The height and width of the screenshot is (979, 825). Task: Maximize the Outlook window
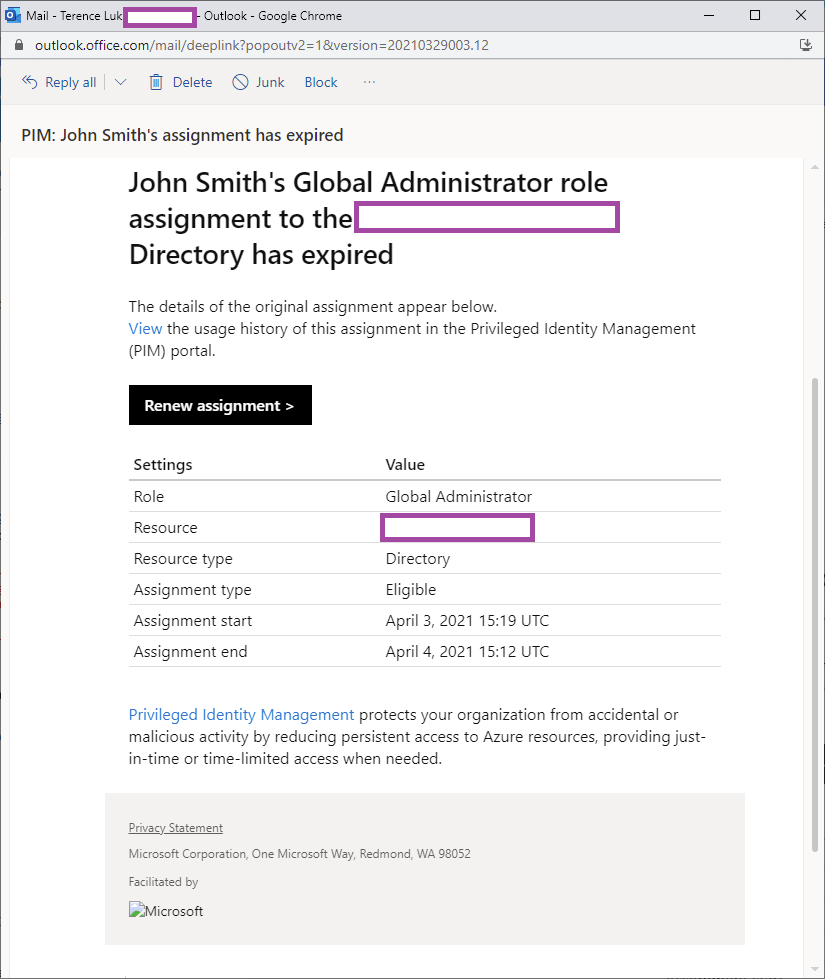[755, 15]
